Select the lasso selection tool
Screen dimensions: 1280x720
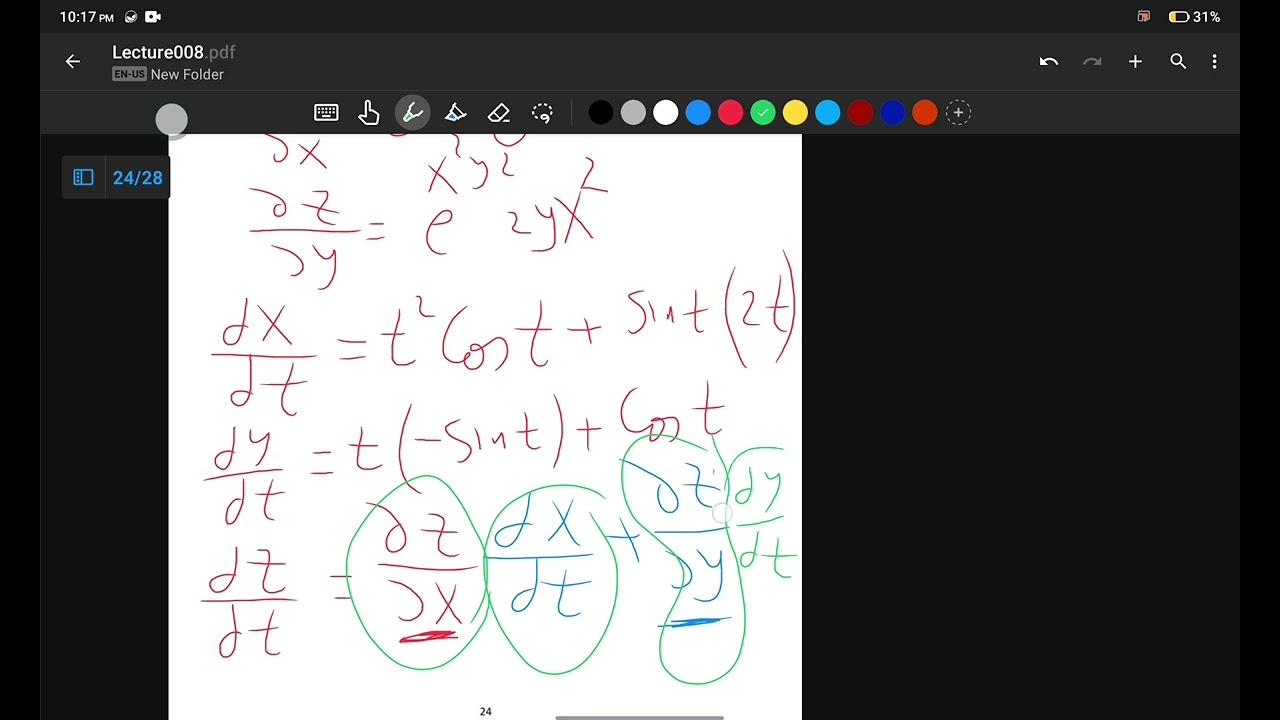(x=542, y=113)
